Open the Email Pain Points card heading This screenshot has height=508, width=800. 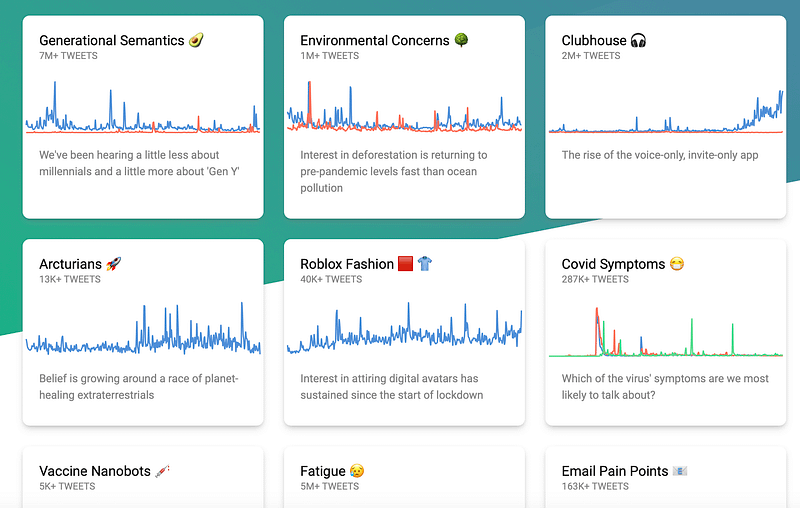615,471
